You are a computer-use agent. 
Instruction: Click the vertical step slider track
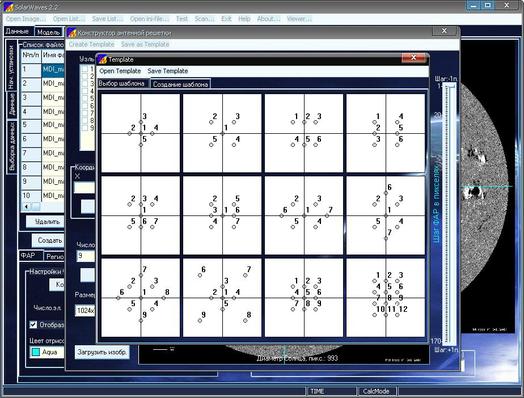(x=449, y=214)
